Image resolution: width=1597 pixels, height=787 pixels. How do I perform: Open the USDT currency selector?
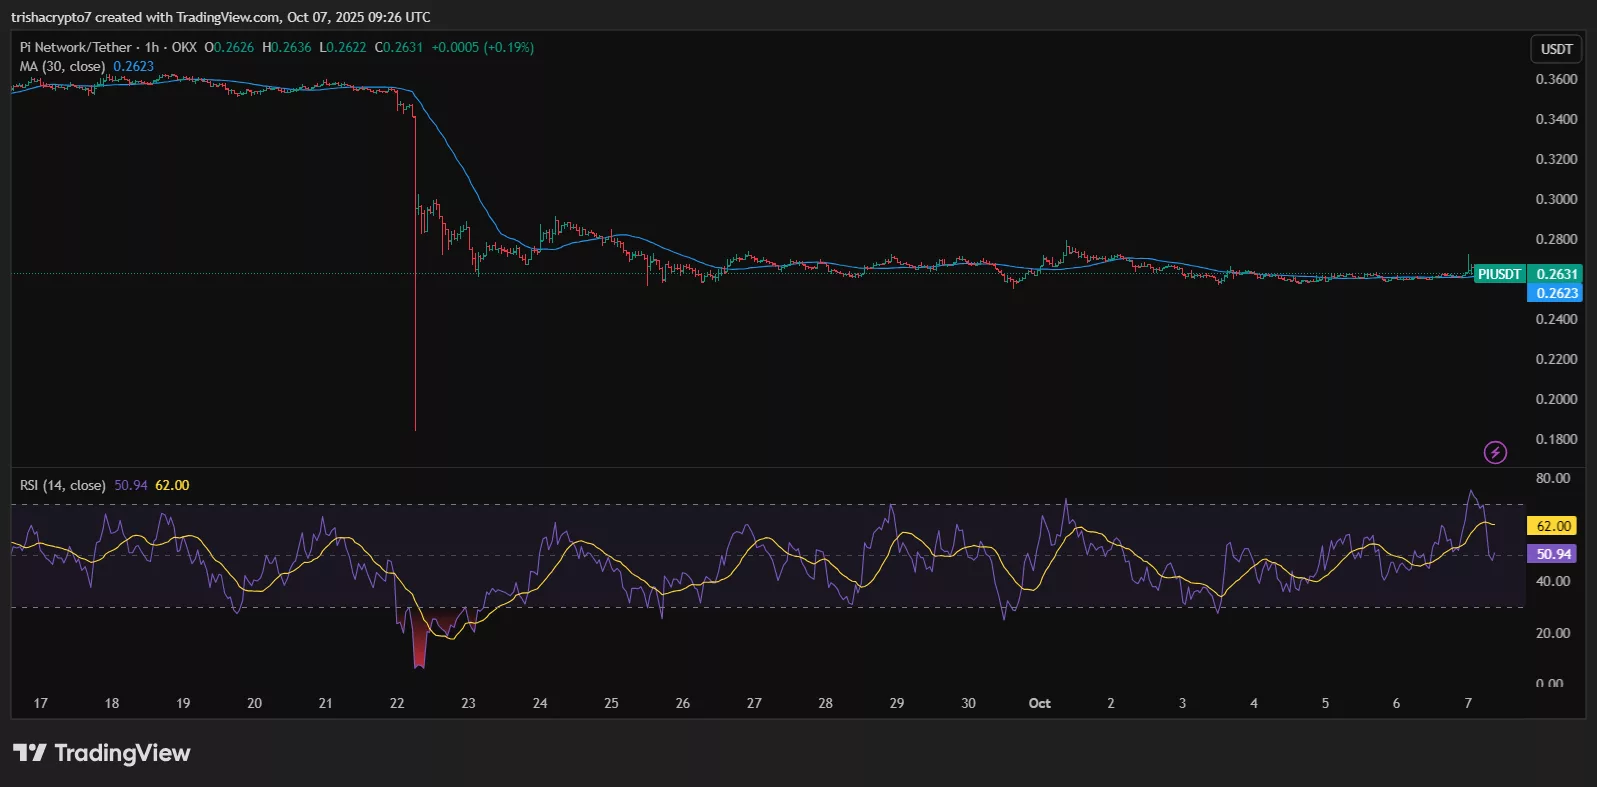click(x=1556, y=49)
